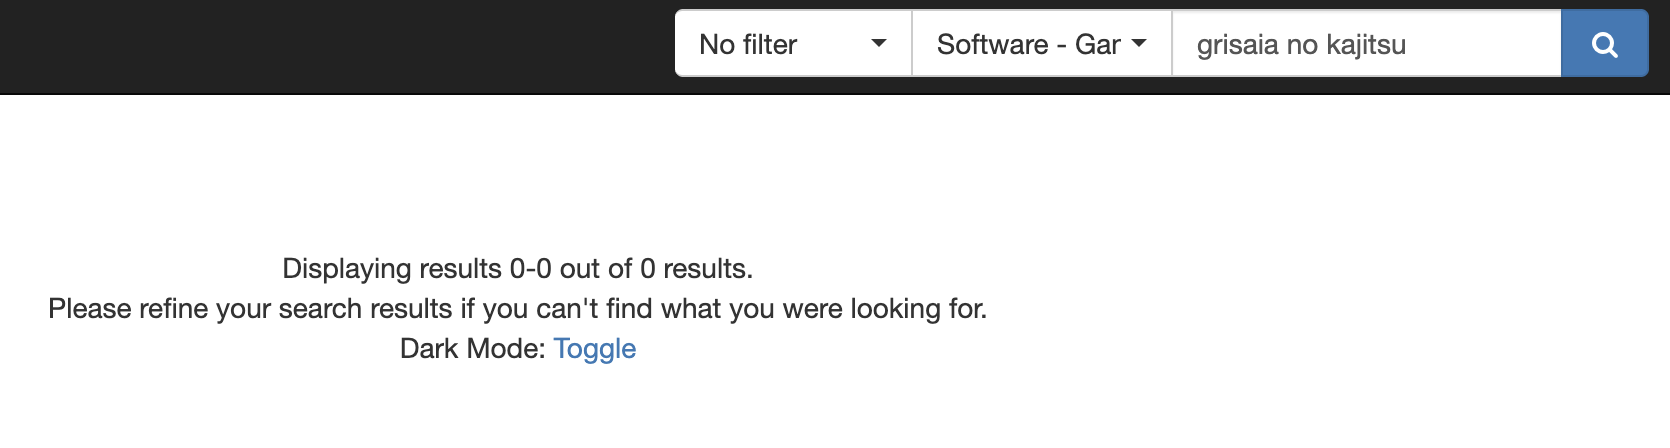Show category list from Software - Gar box
Viewport: 1670px width, 448px height.
coord(1042,44)
